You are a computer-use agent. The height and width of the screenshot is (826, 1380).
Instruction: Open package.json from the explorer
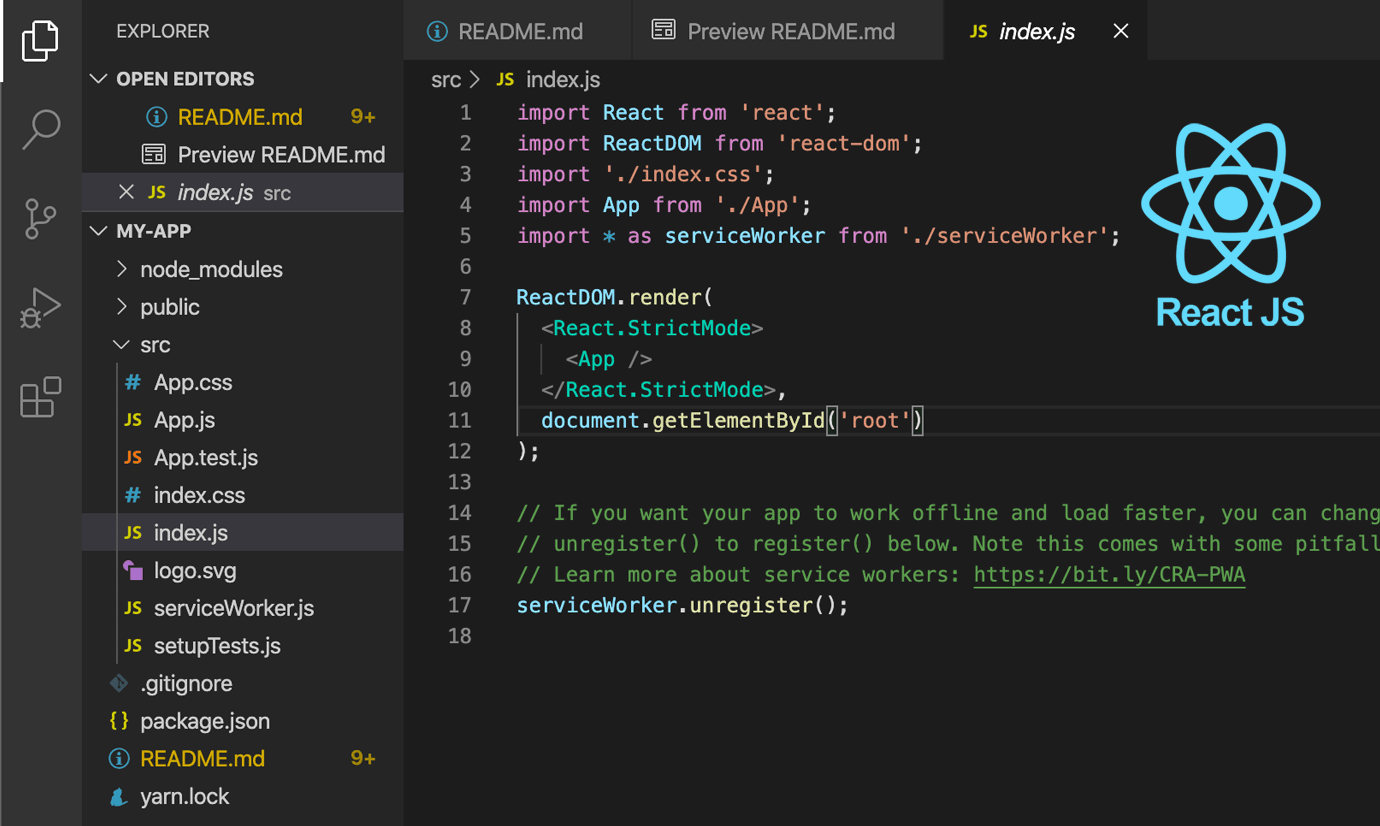click(204, 721)
